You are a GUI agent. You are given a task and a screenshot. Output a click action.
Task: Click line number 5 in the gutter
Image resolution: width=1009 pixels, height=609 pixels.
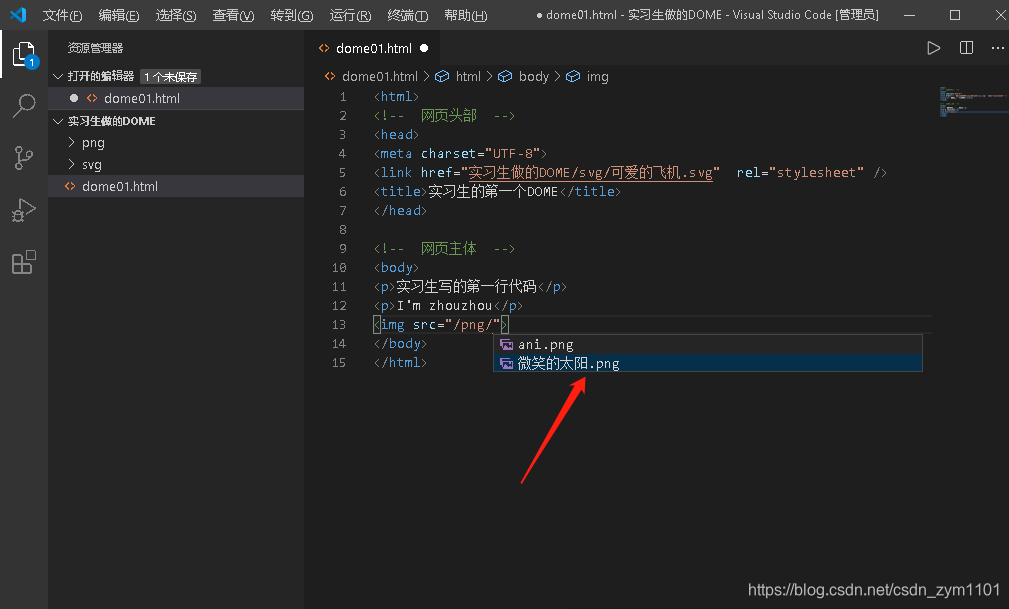(342, 173)
